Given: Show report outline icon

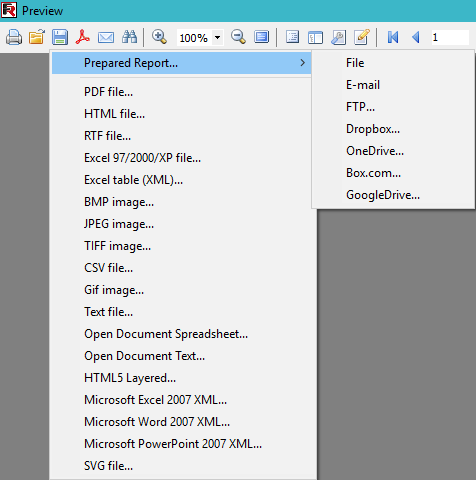Looking at the screenshot, I should click(292, 37).
